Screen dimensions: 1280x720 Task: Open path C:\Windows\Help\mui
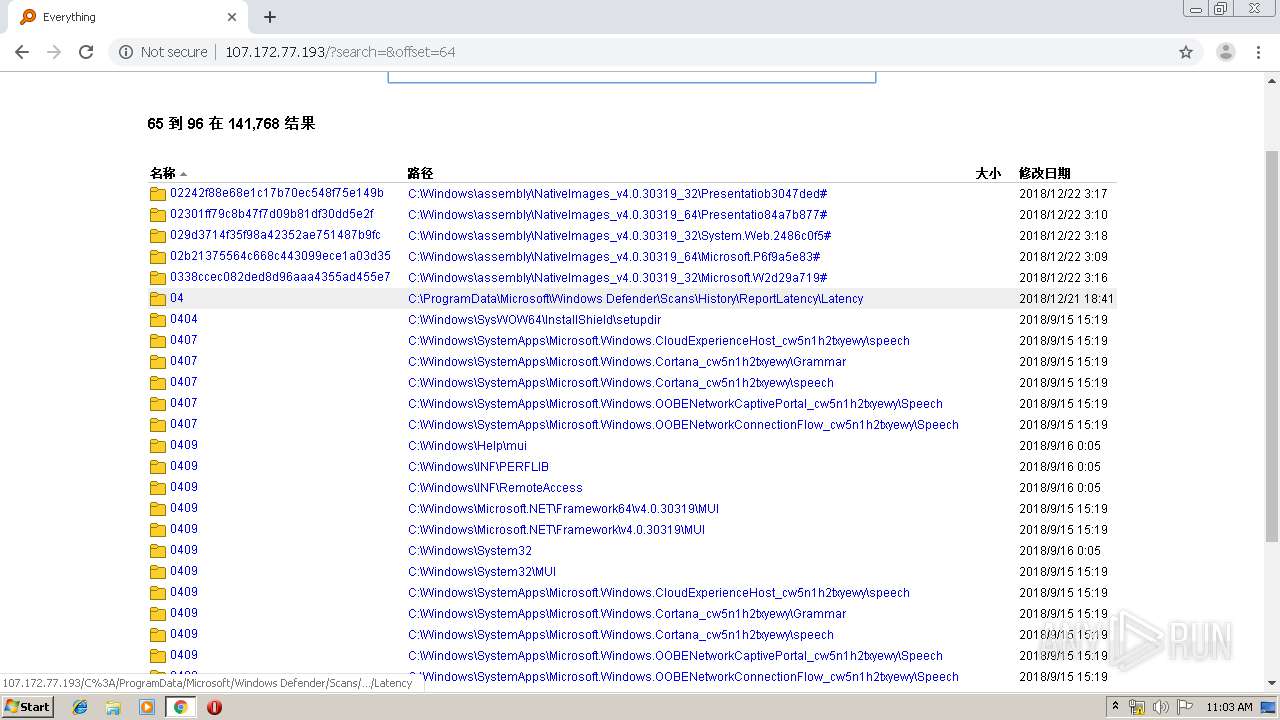(467, 446)
